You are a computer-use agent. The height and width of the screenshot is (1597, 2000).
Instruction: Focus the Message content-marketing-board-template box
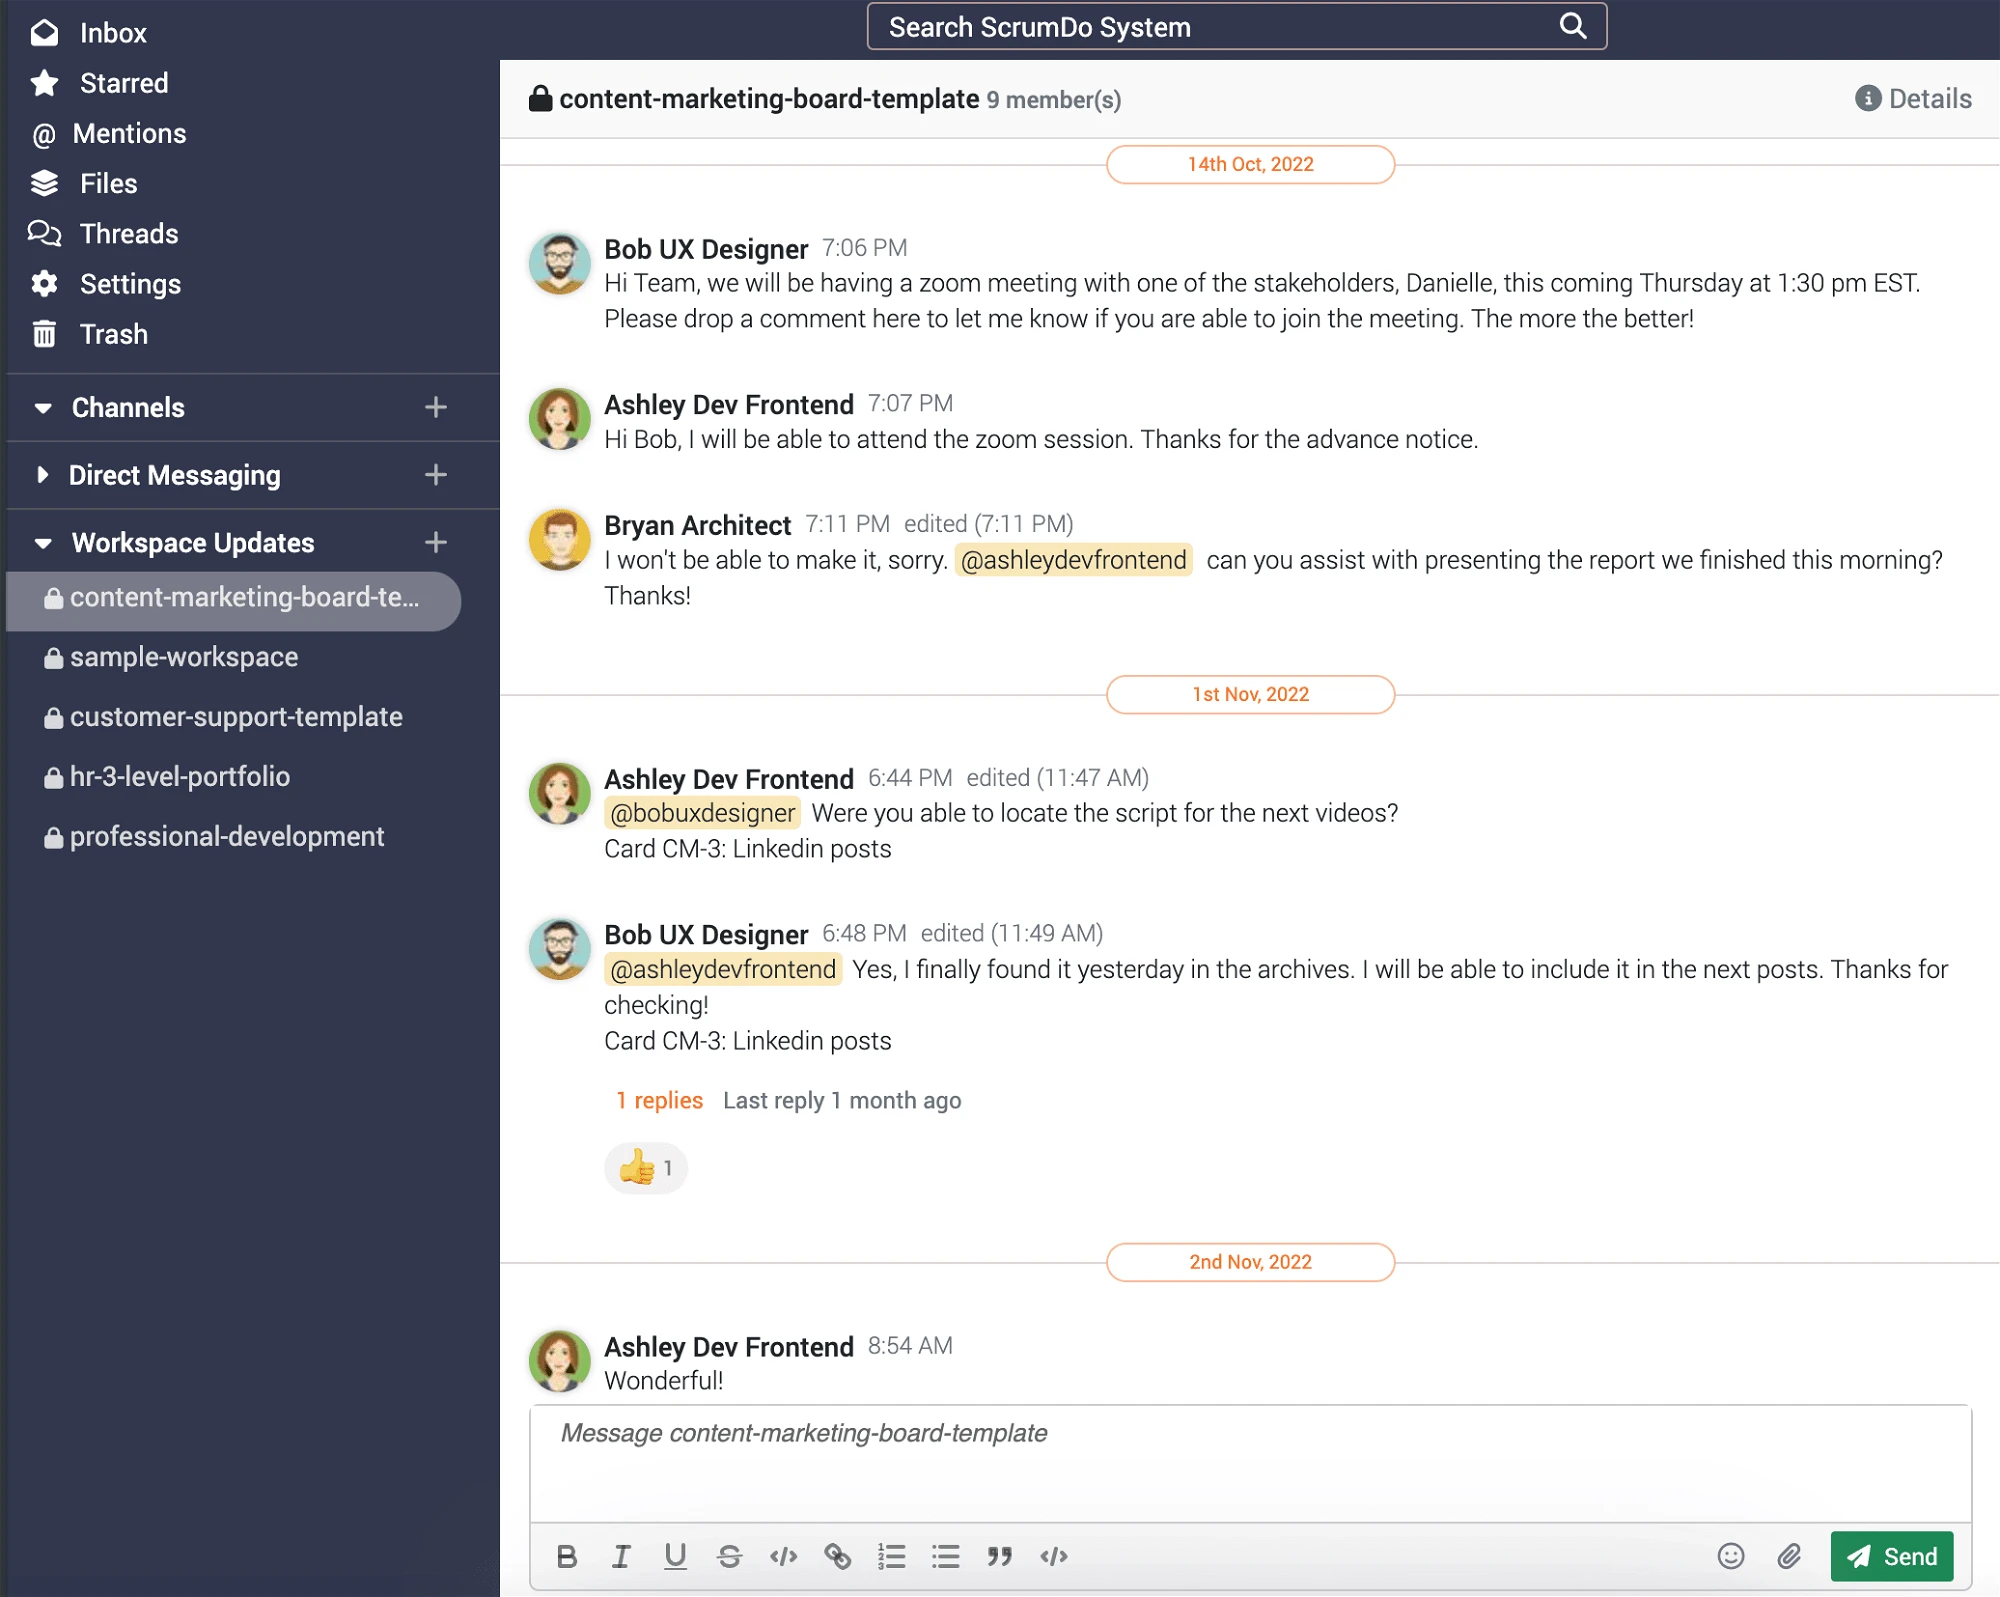coord(1250,1464)
